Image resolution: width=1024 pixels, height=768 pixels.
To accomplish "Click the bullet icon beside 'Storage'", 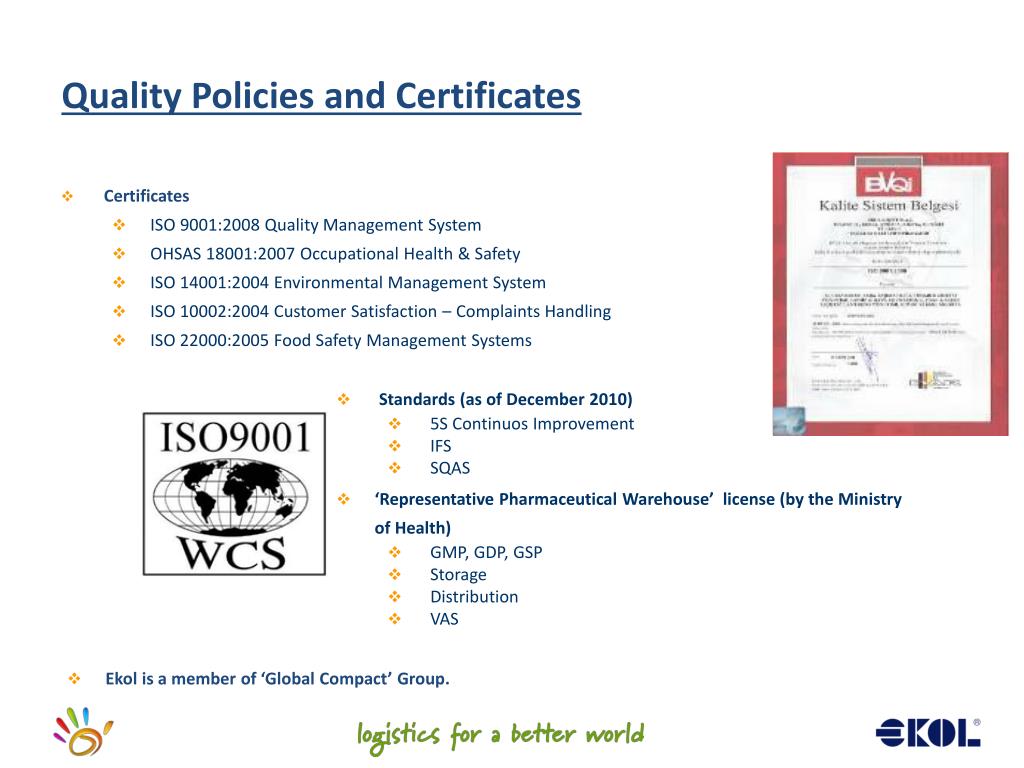I will point(395,575).
